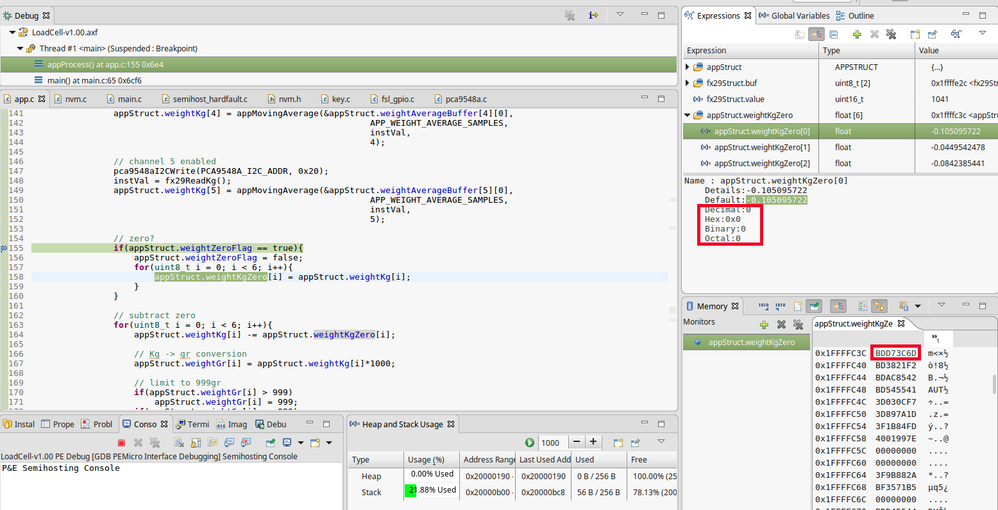The image size is (998, 510).
Task: Remove selected memory monitor
Action: (x=781, y=324)
